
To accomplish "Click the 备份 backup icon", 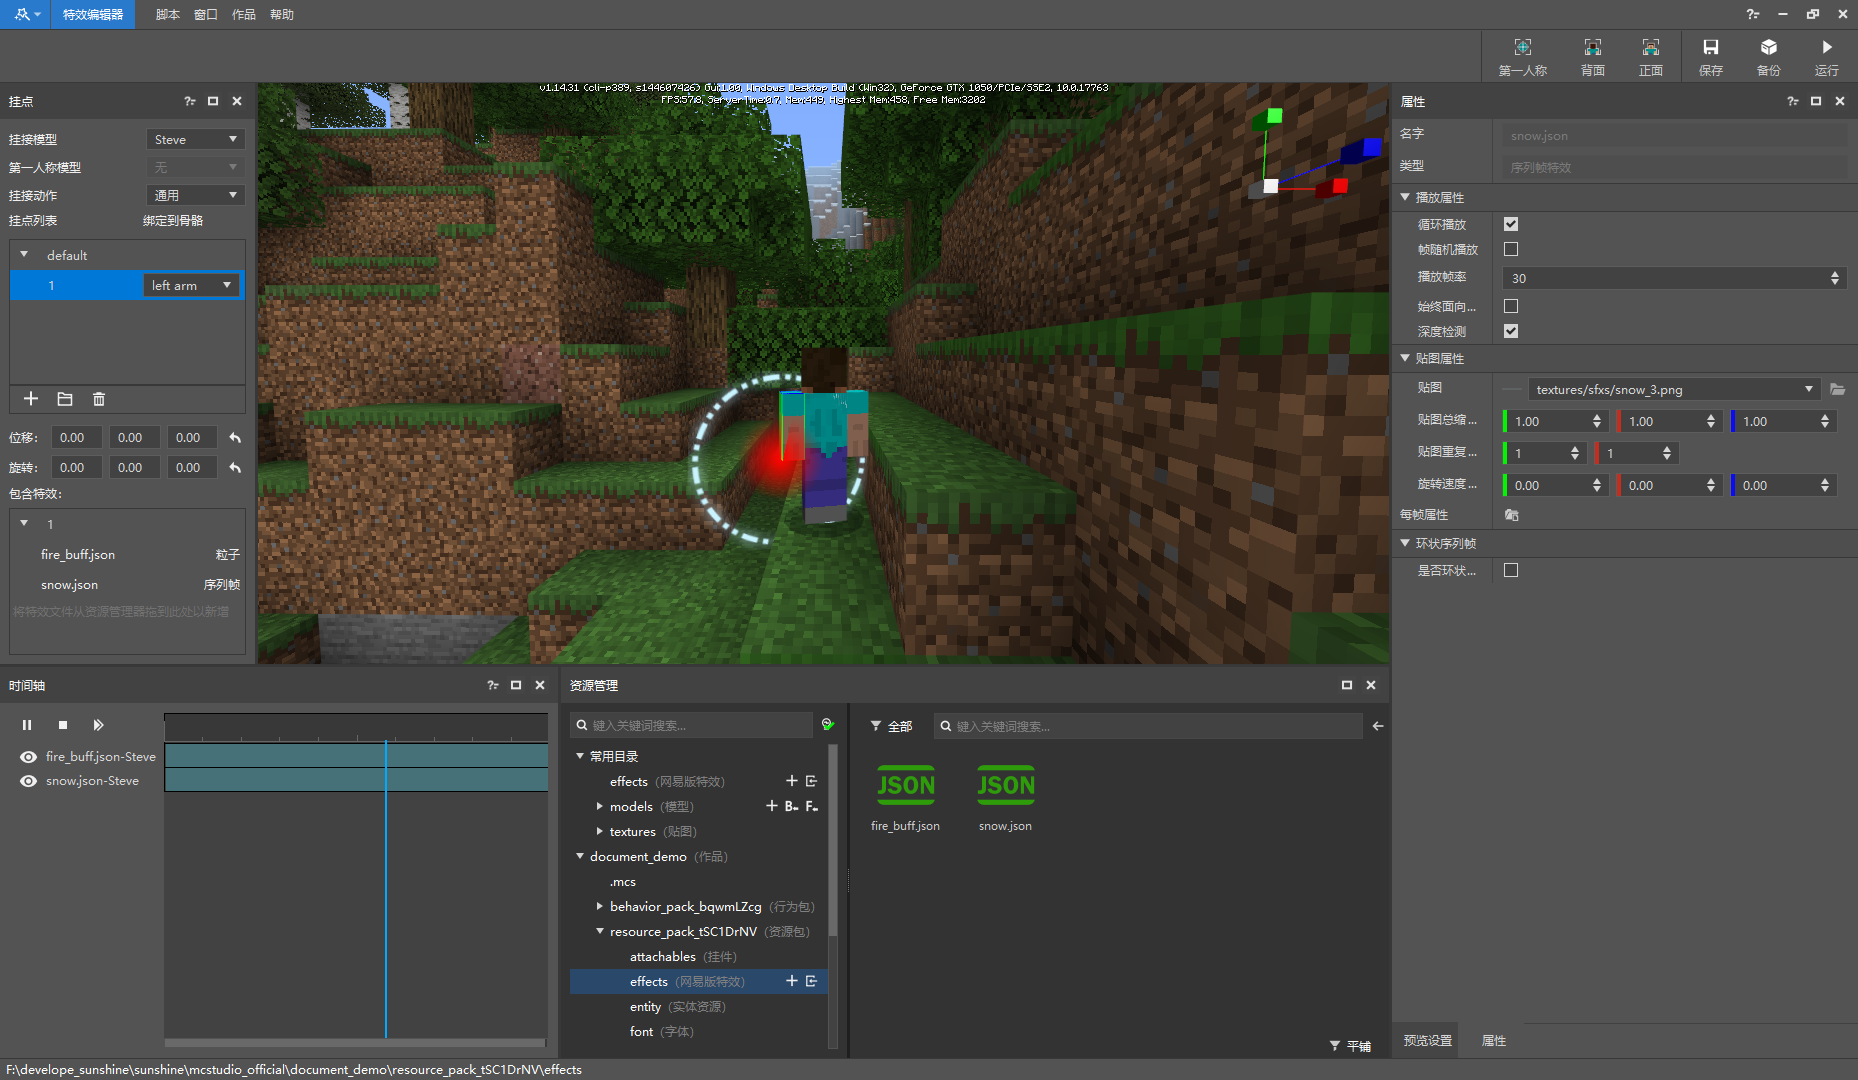I will pos(1768,57).
